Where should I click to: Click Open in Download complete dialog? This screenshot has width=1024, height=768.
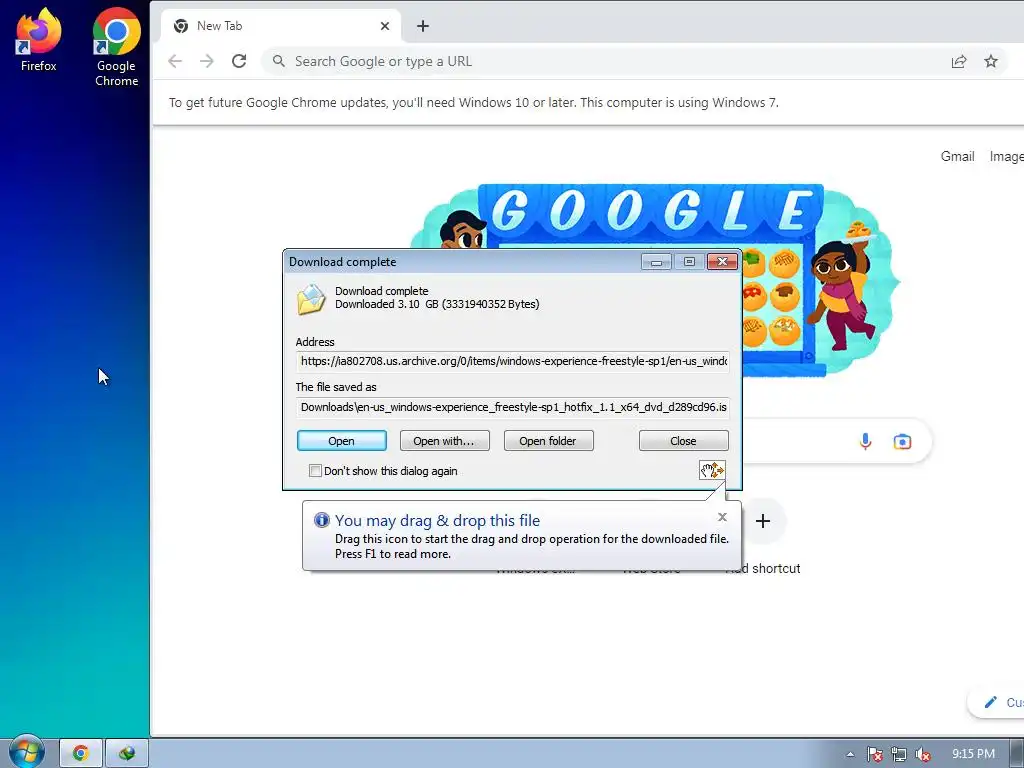pyautogui.click(x=342, y=441)
